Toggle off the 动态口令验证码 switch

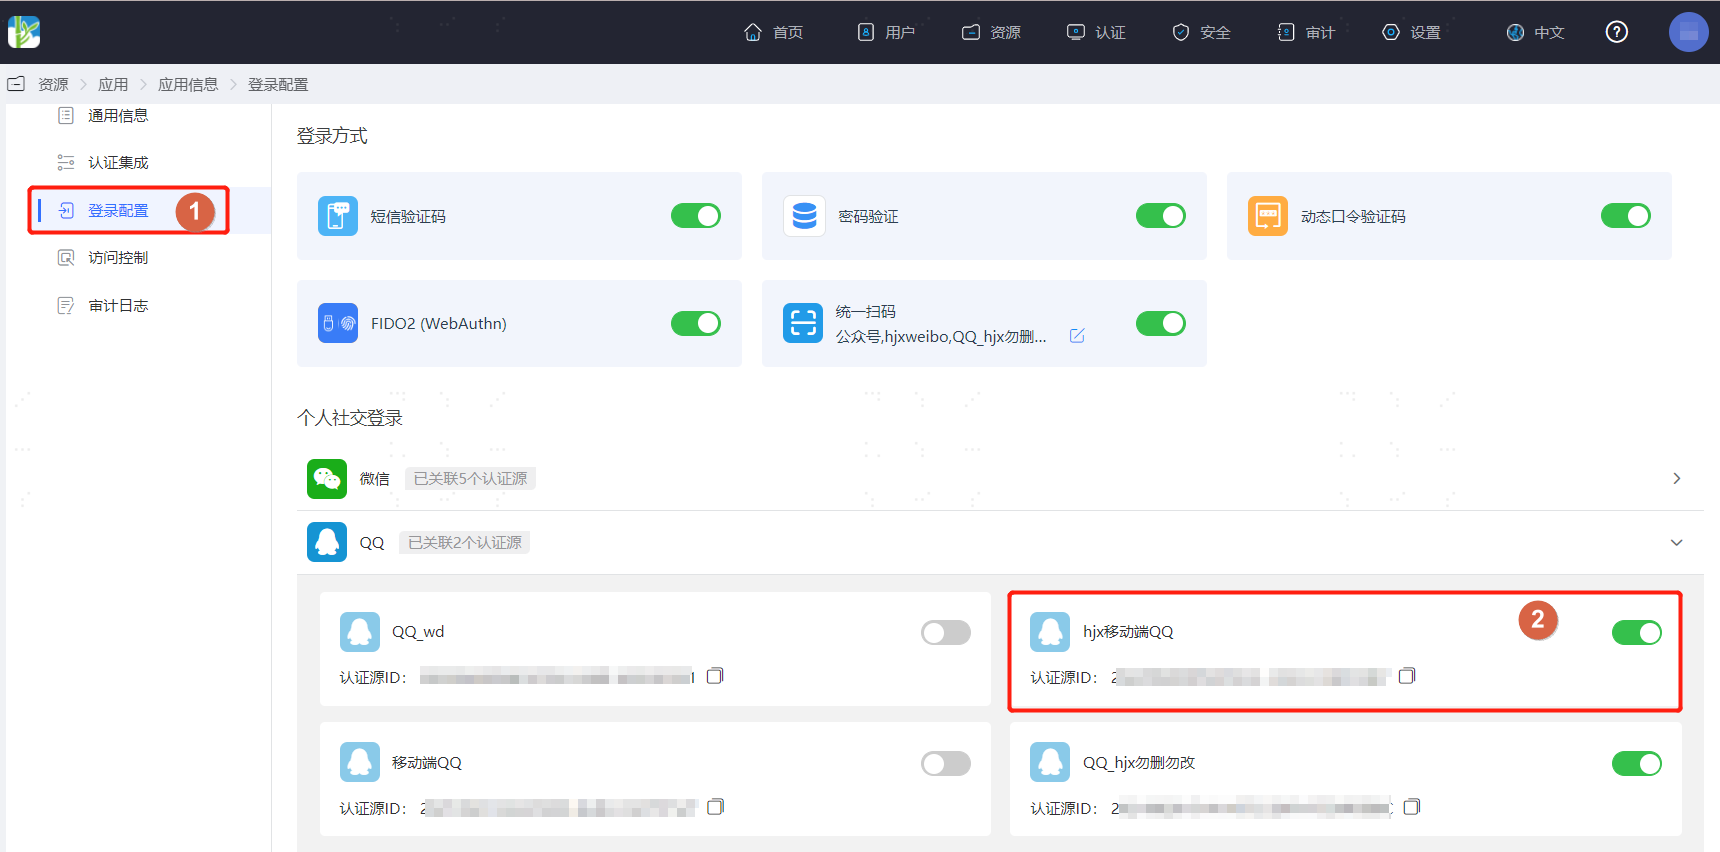(x=1626, y=216)
